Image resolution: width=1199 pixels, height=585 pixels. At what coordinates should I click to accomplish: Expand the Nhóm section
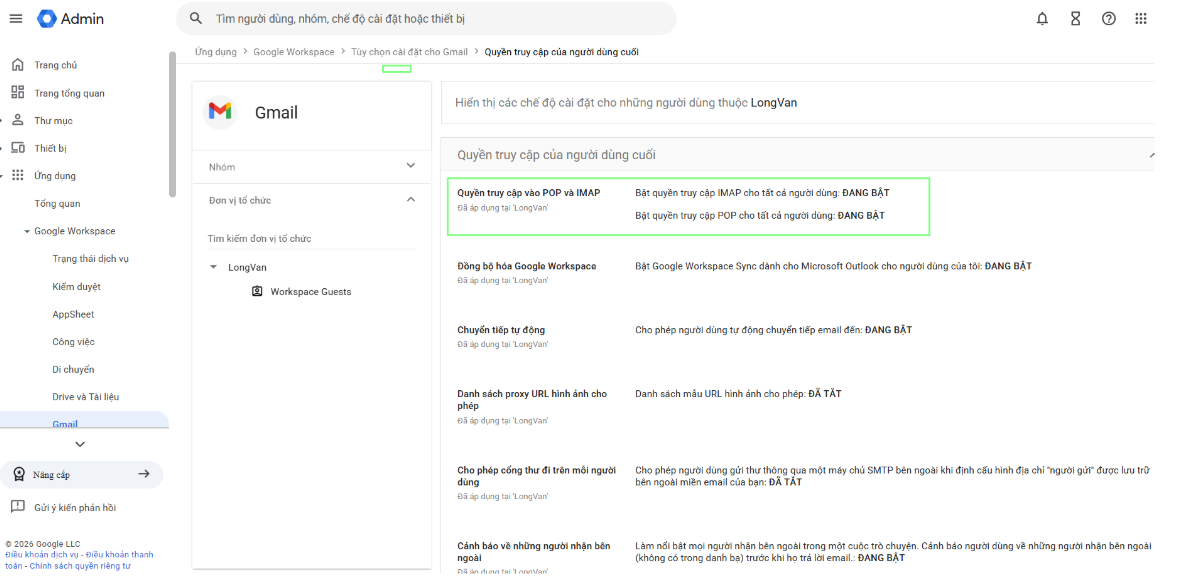click(x=411, y=166)
